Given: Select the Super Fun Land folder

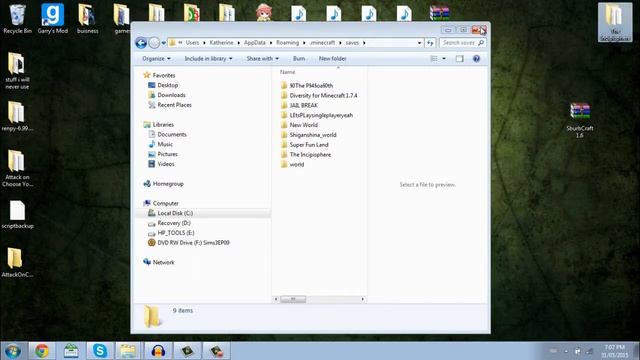Looking at the screenshot, I should [x=309, y=144].
